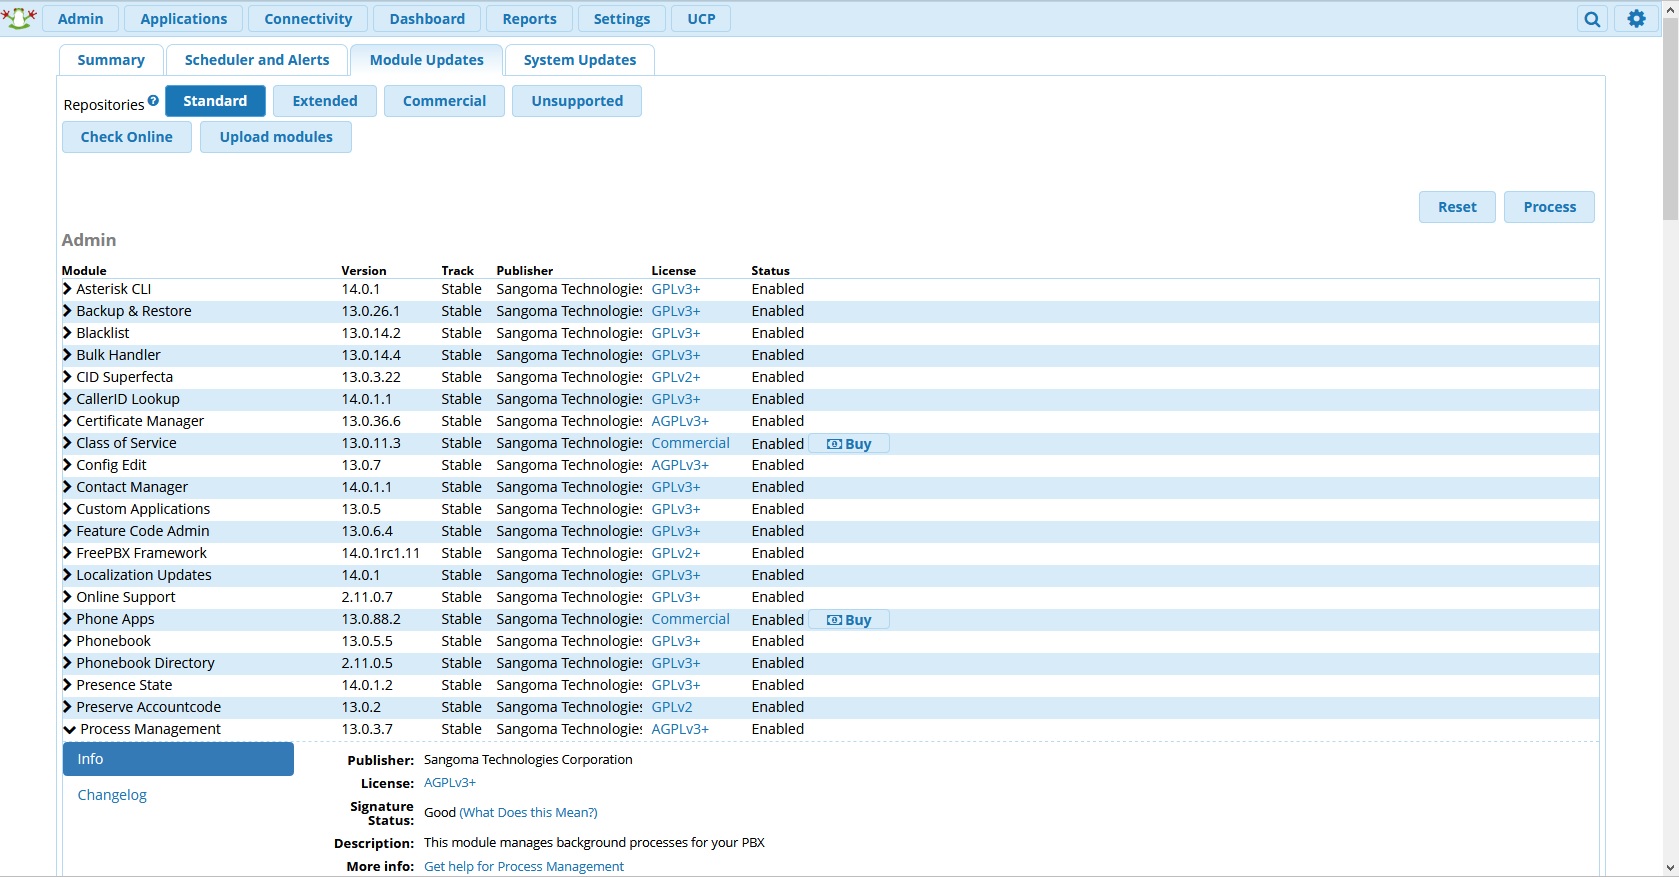
Task: Select the Module Updates tab
Action: [427, 60]
